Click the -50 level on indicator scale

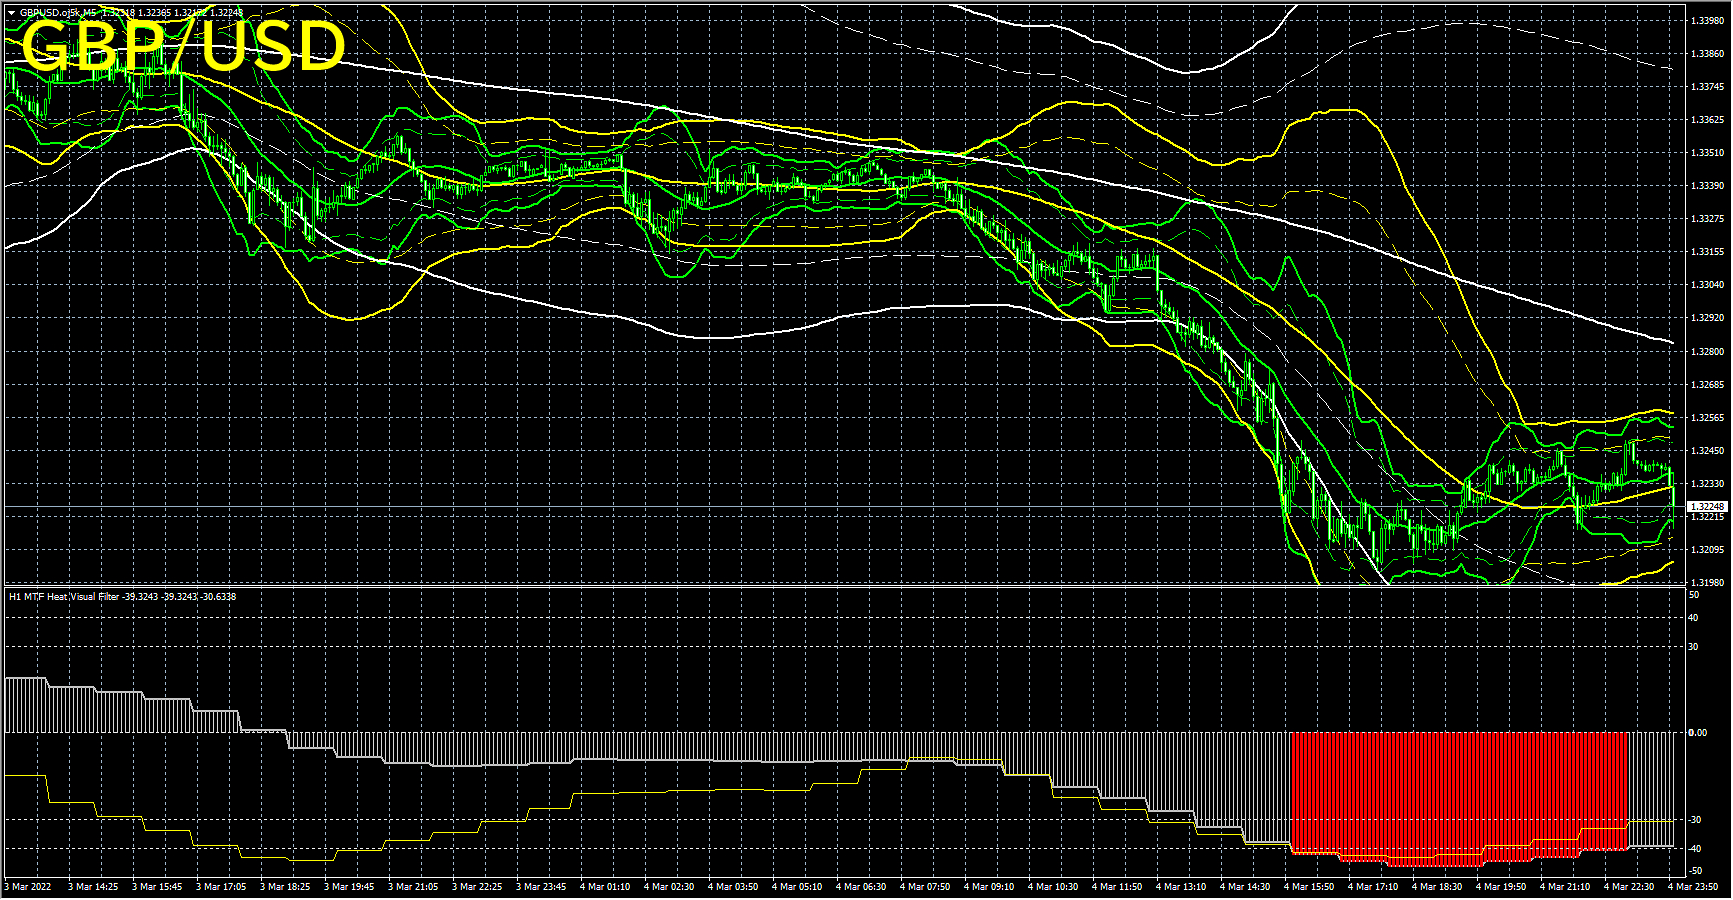tap(1695, 872)
